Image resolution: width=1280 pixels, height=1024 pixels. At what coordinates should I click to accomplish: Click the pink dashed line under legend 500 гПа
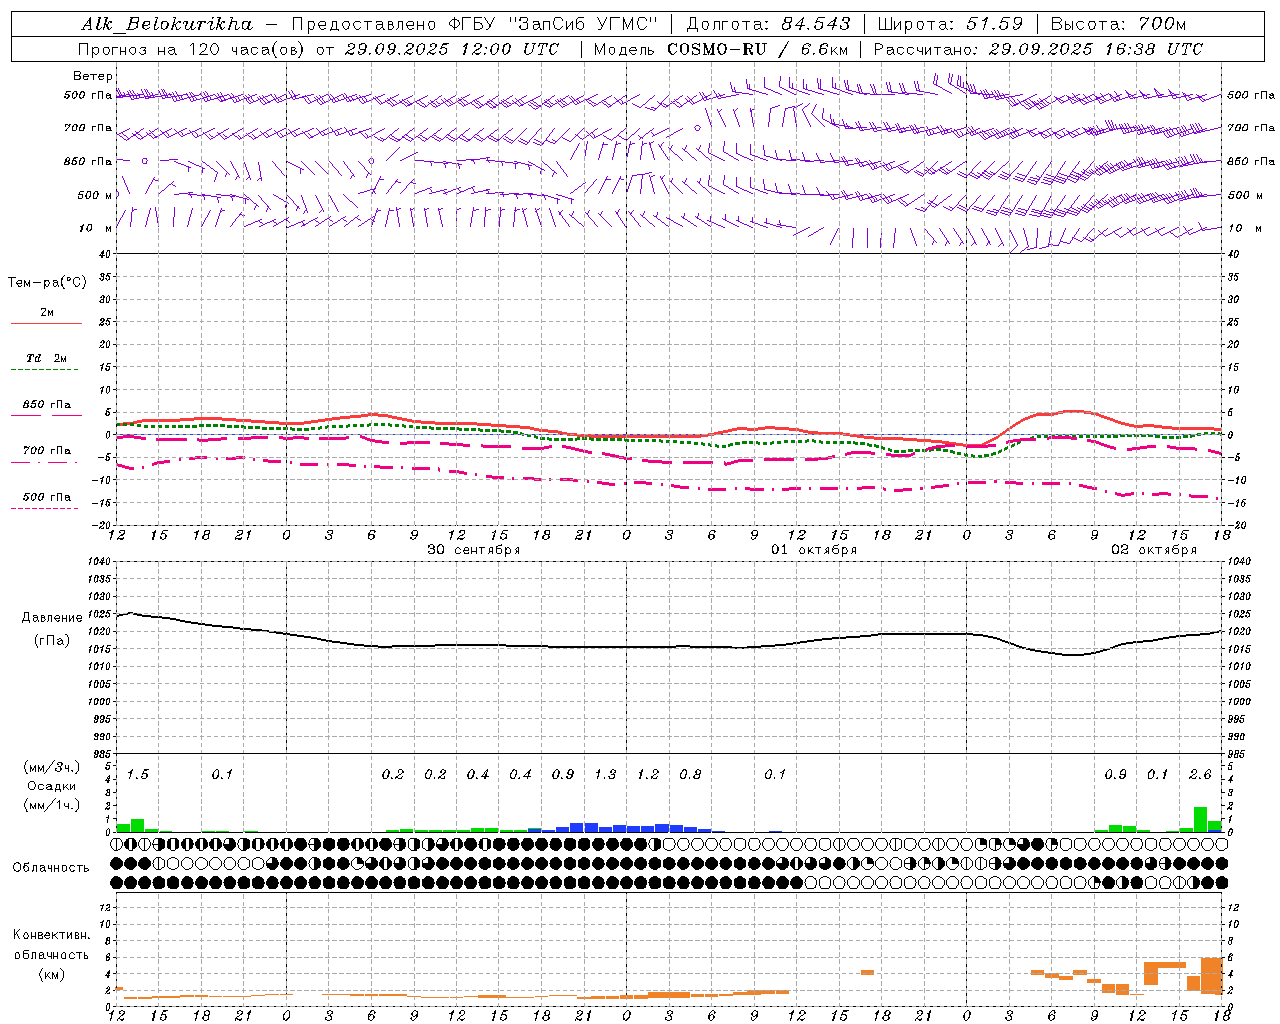[x=44, y=508]
